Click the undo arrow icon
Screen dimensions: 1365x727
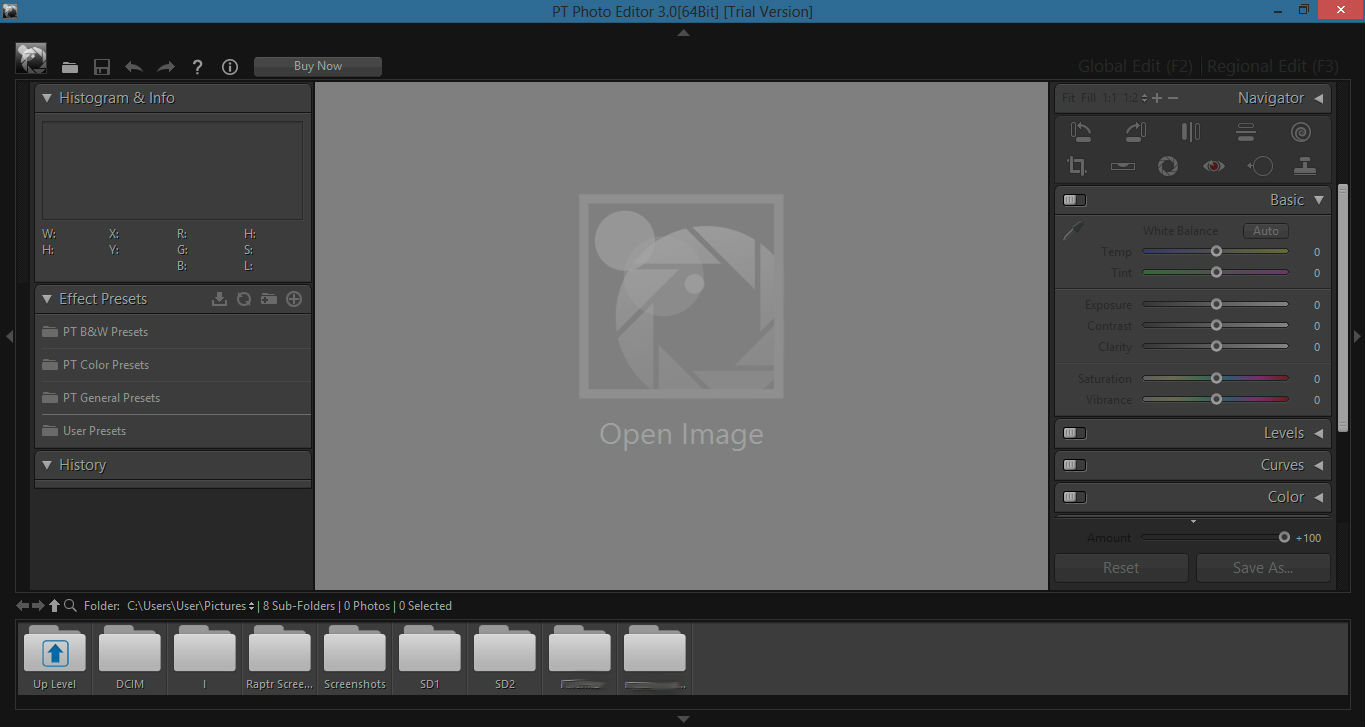pos(134,67)
